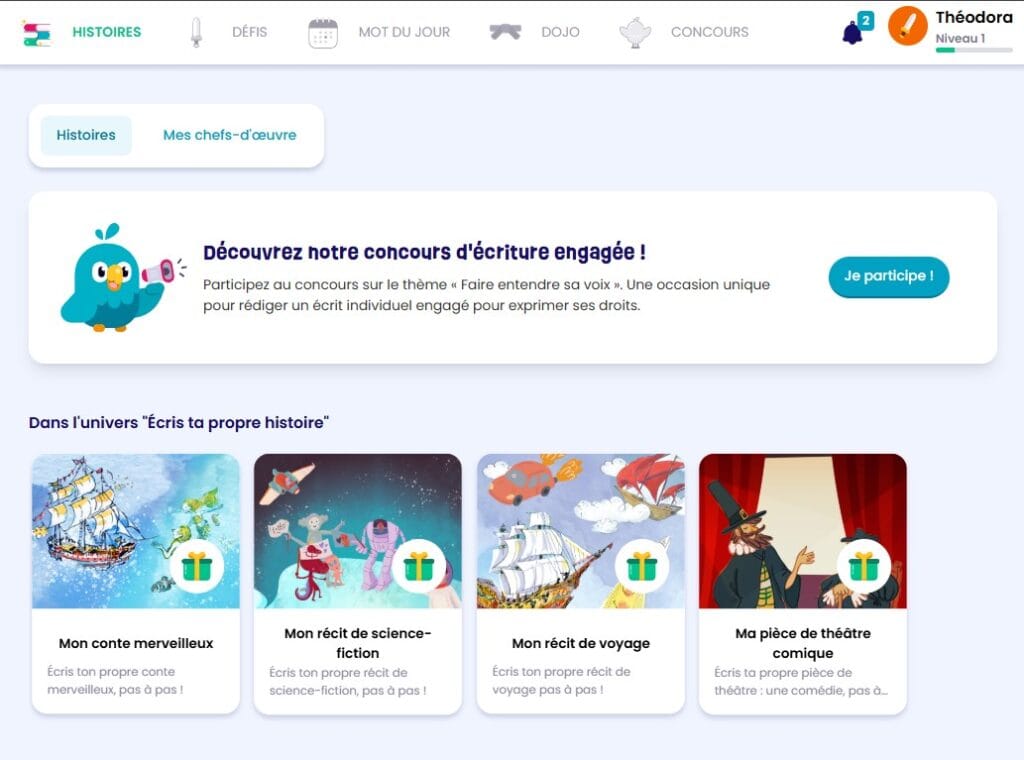Click the Dojo belt icon
The width and height of the screenshot is (1024, 760).
point(505,31)
